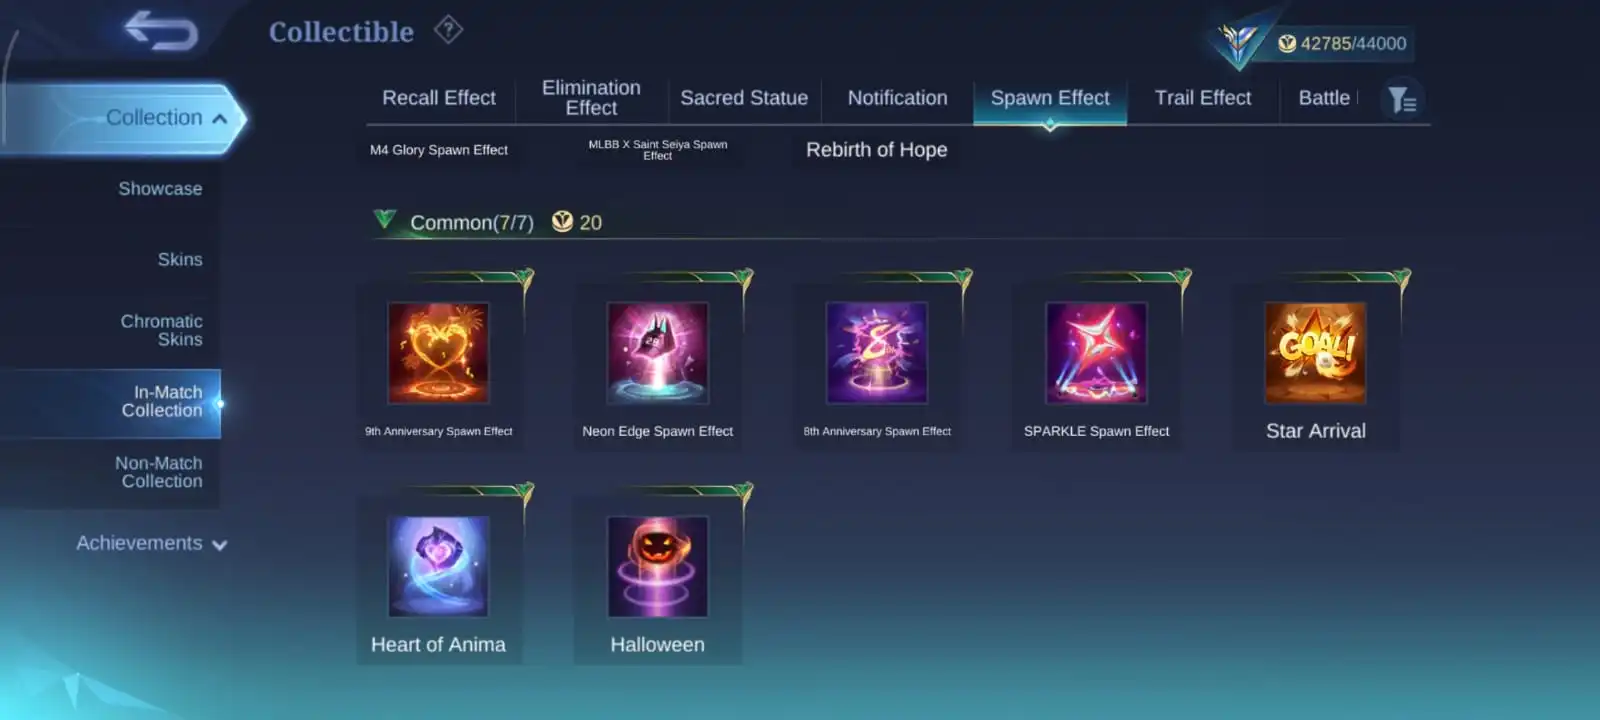Open the Sacred Statue tab
Screen dimensions: 1600x720
tap(744, 98)
